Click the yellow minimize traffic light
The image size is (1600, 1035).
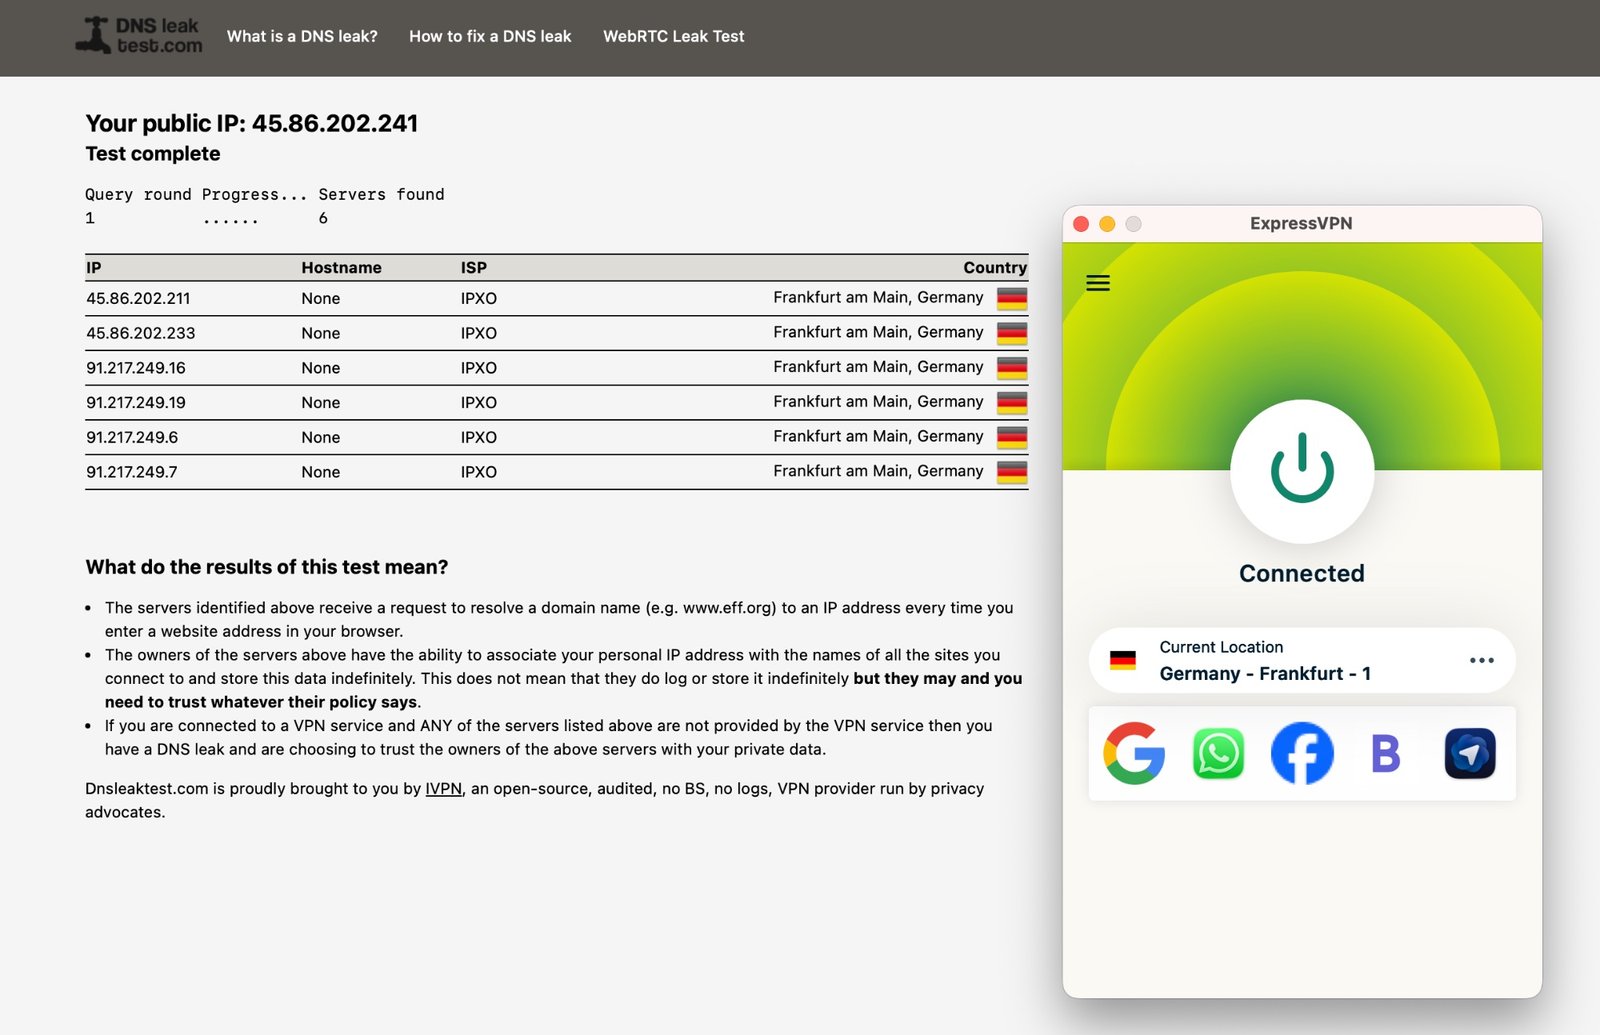coord(1107,224)
